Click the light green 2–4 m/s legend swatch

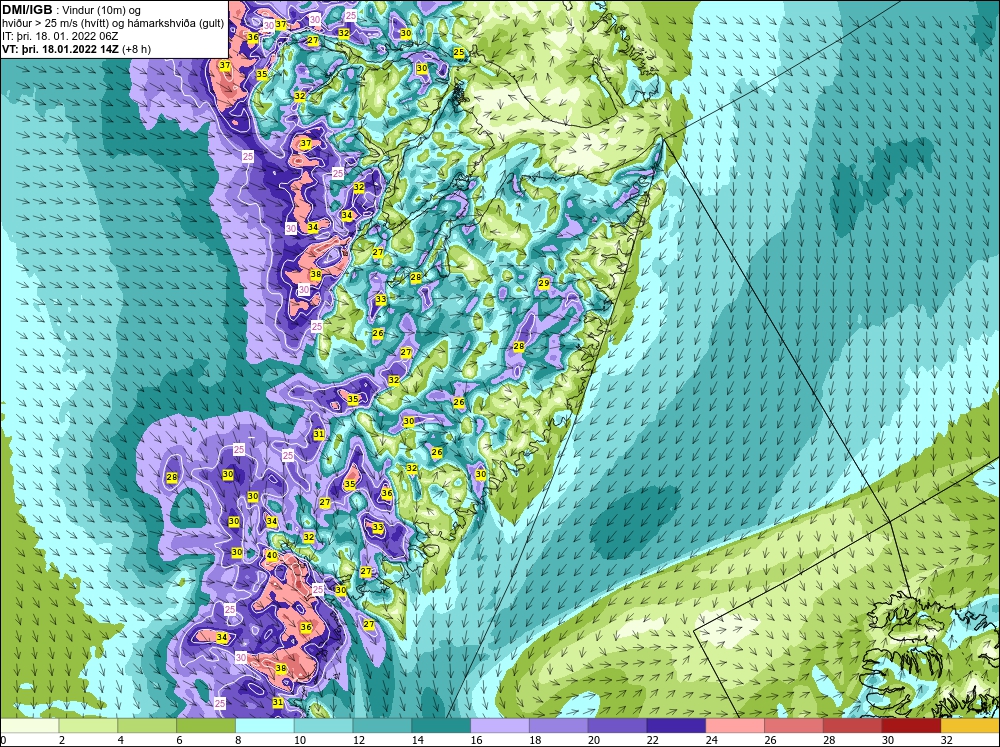(x=88, y=726)
